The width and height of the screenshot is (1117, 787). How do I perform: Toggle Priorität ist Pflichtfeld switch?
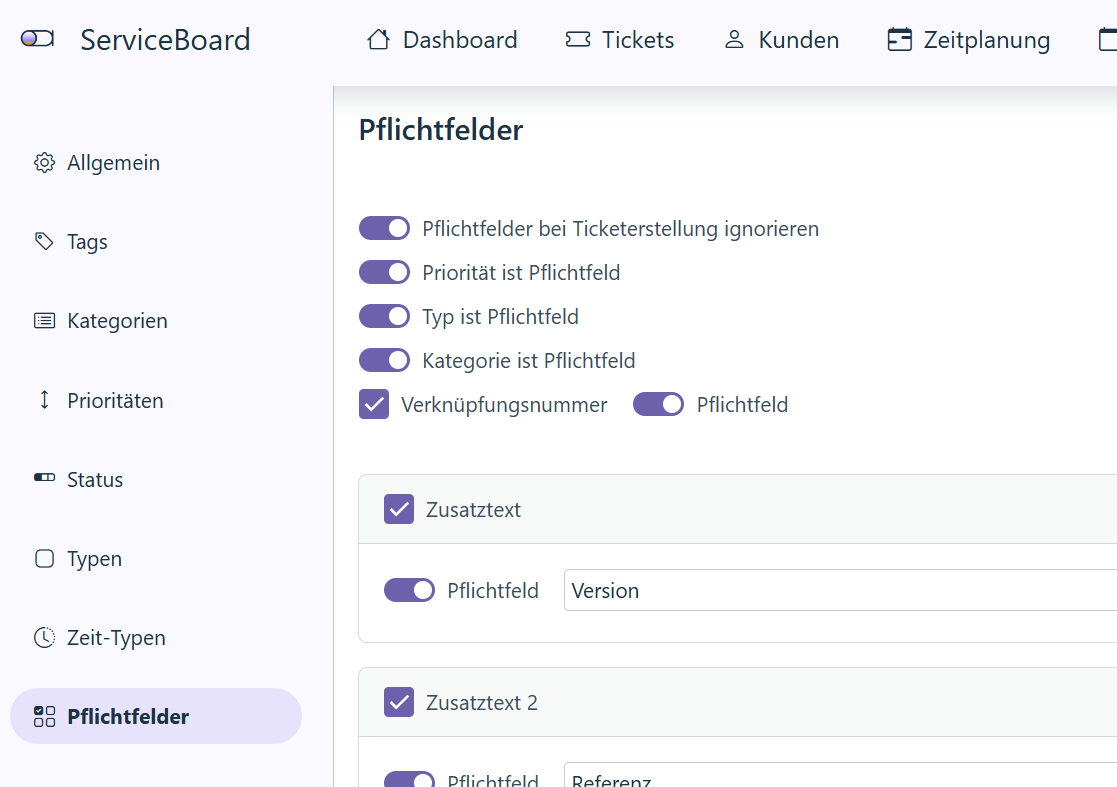pyautogui.click(x=384, y=272)
